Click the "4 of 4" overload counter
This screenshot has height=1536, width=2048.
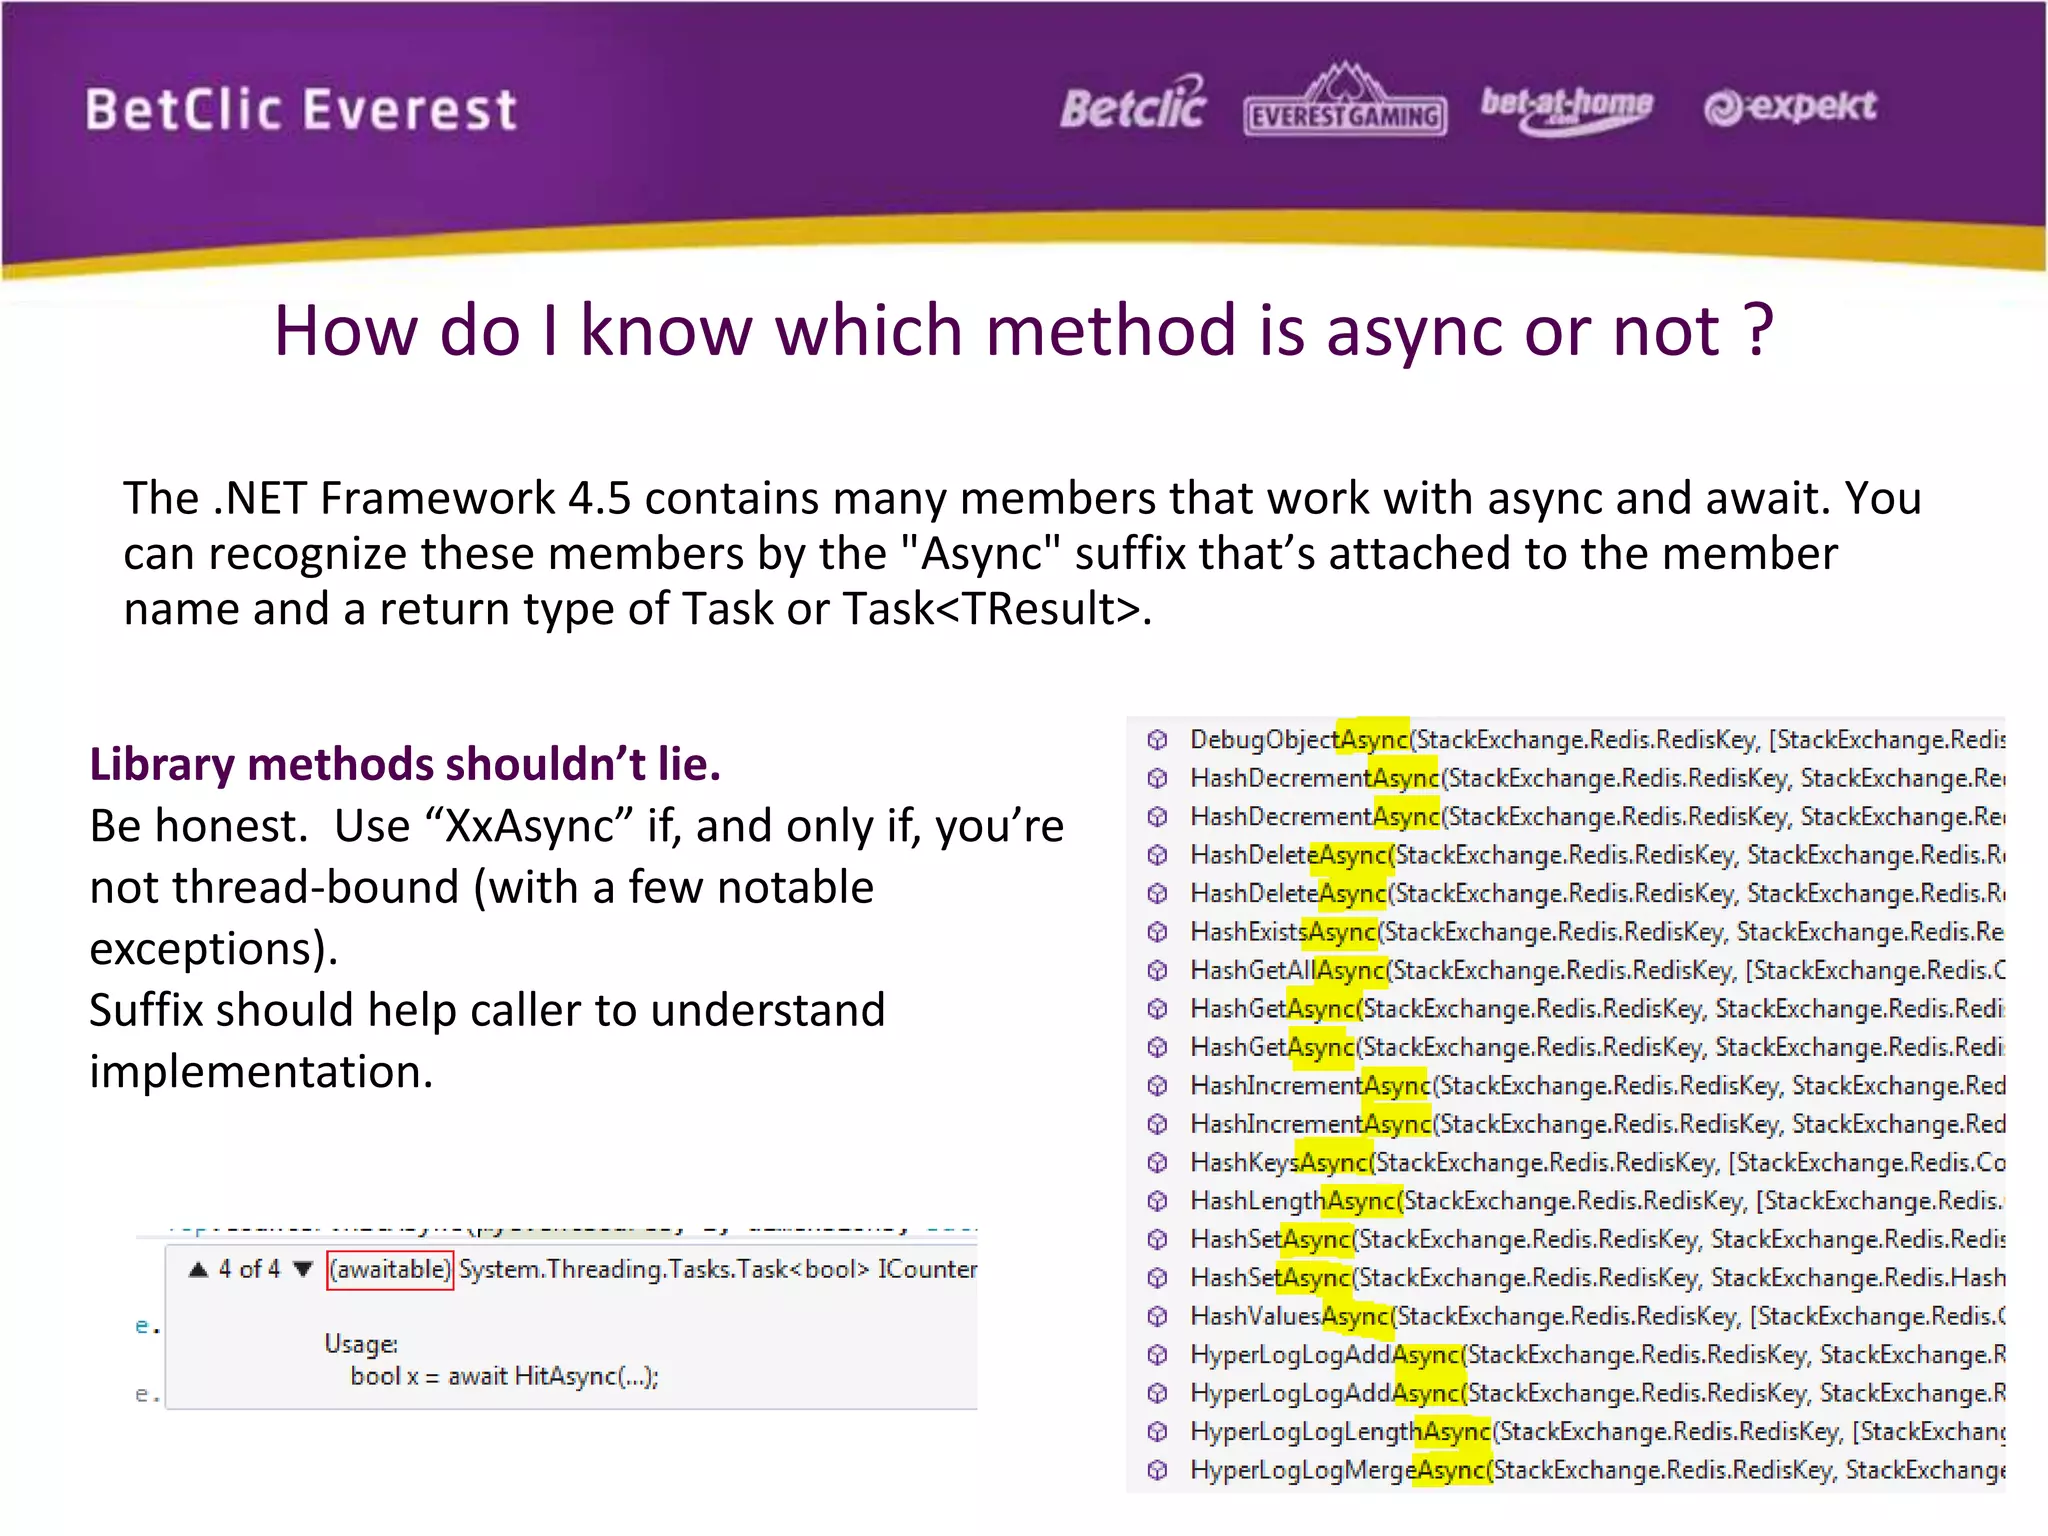pos(249,1270)
